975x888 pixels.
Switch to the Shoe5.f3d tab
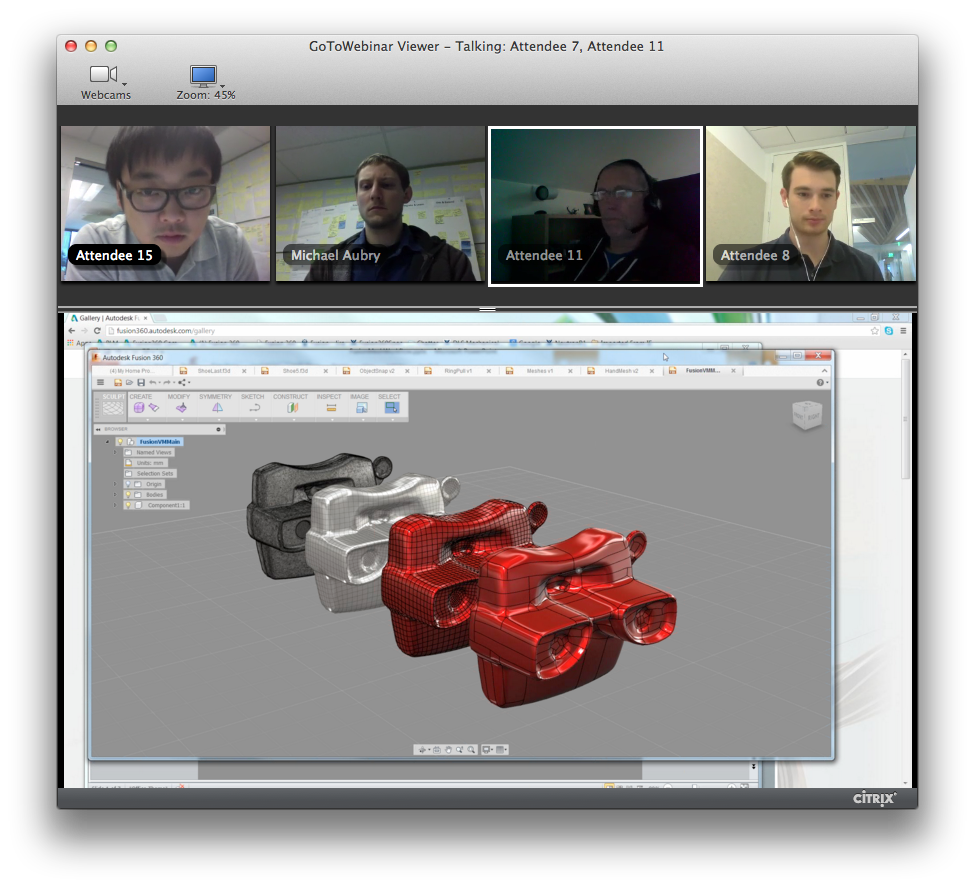click(x=295, y=371)
